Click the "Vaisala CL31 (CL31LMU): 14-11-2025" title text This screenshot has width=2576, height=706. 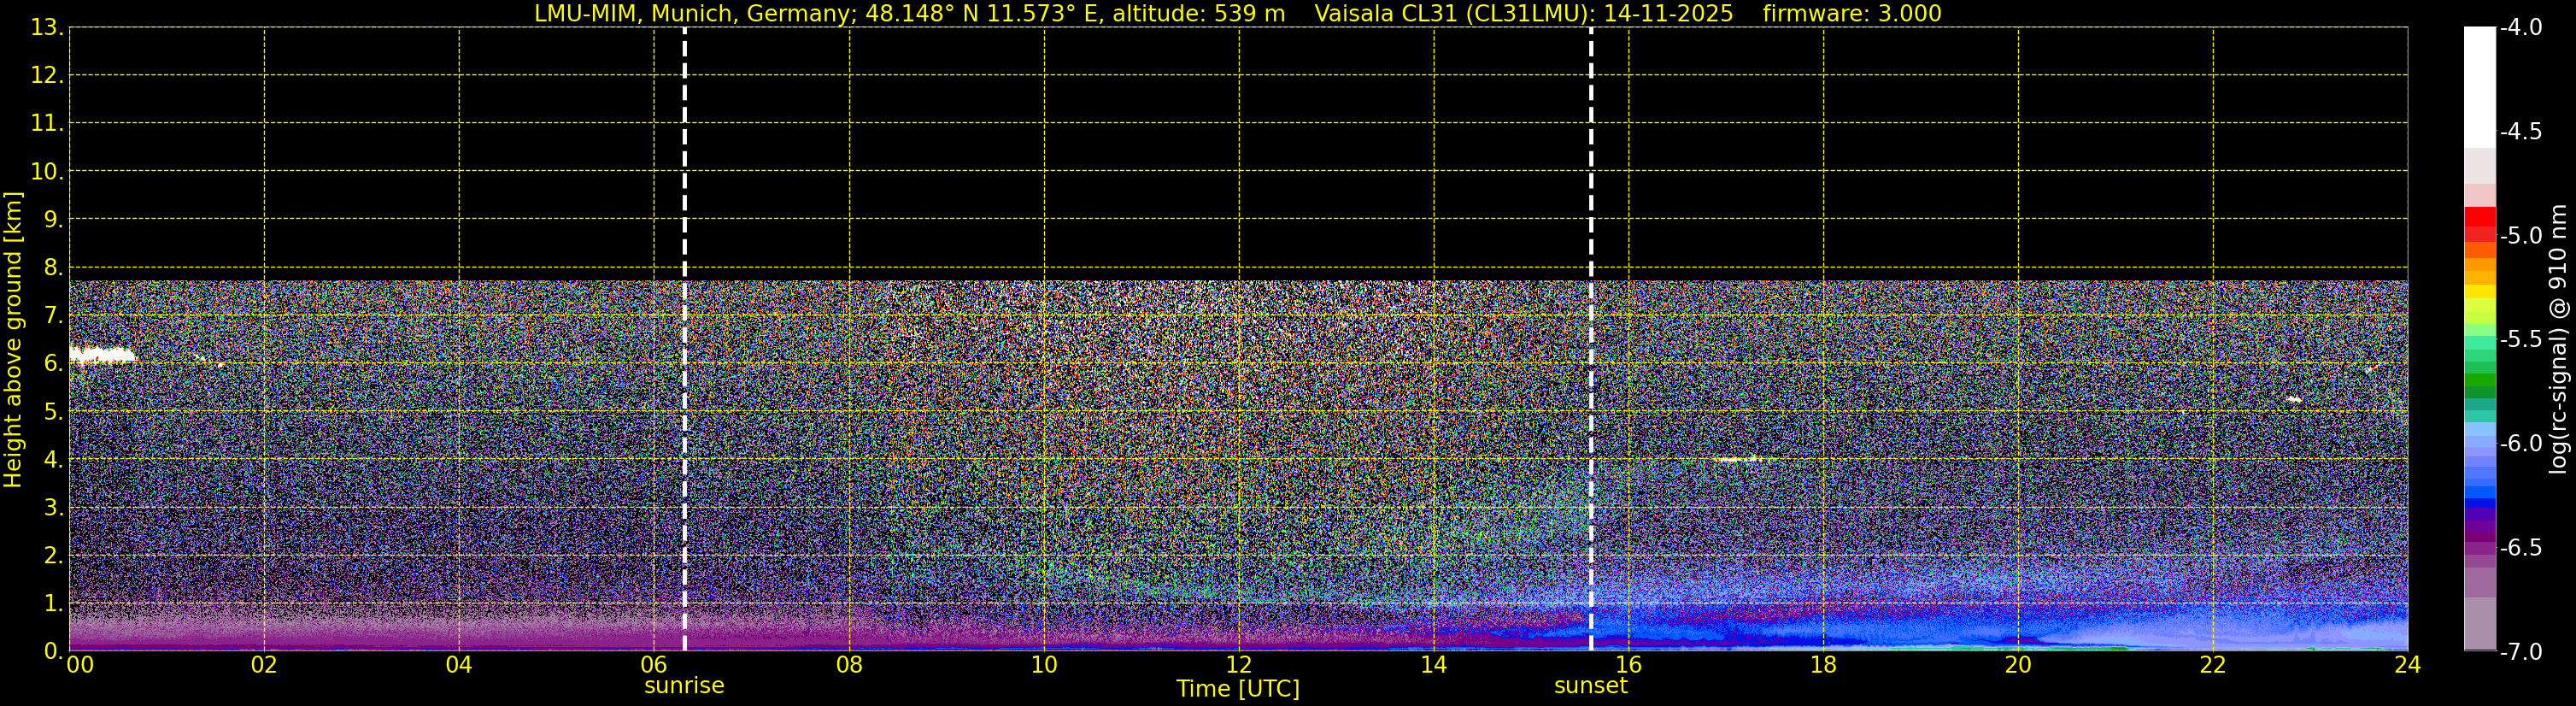pyautogui.click(x=1523, y=13)
